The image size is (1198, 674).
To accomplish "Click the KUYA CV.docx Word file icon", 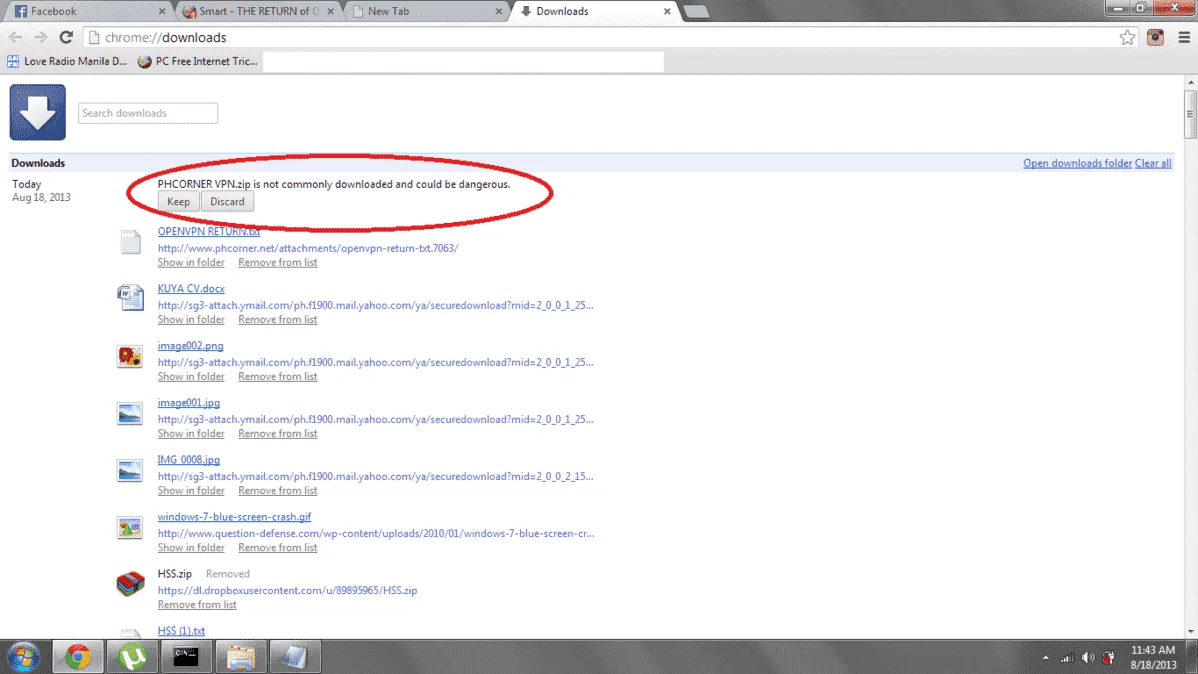I will [x=130, y=297].
